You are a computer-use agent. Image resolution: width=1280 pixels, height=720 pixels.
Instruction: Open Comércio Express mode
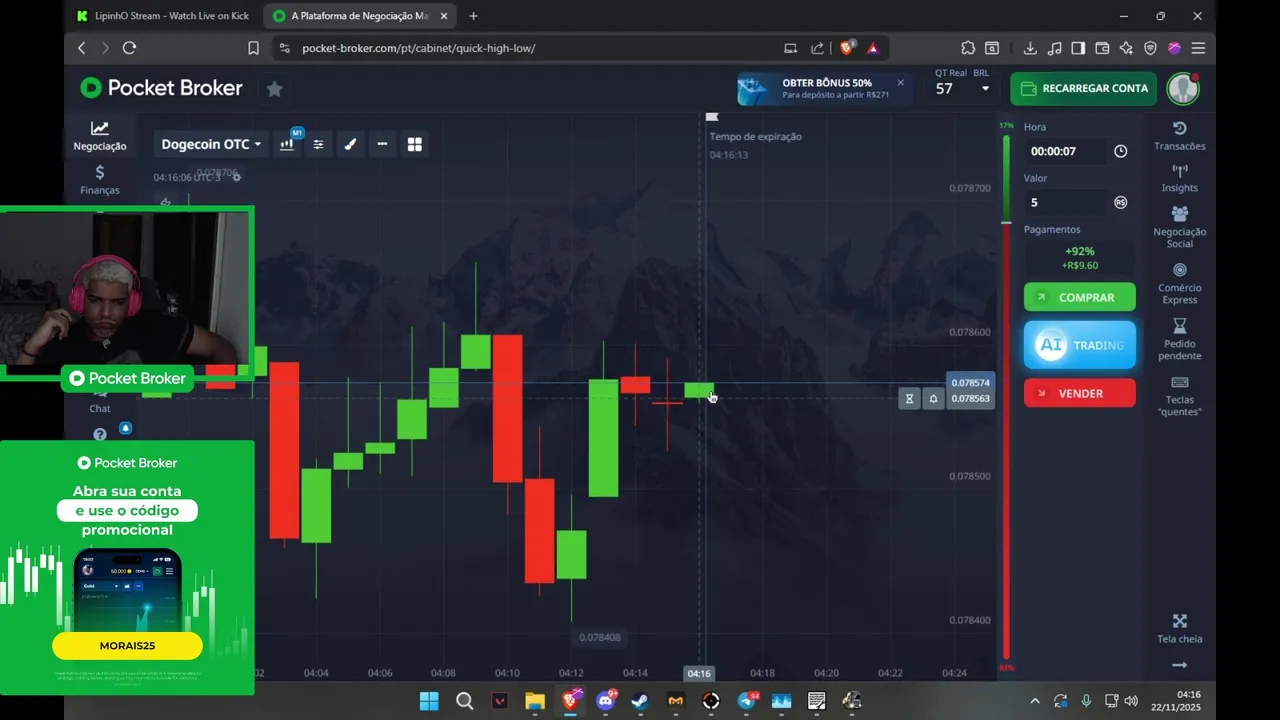[1179, 283]
